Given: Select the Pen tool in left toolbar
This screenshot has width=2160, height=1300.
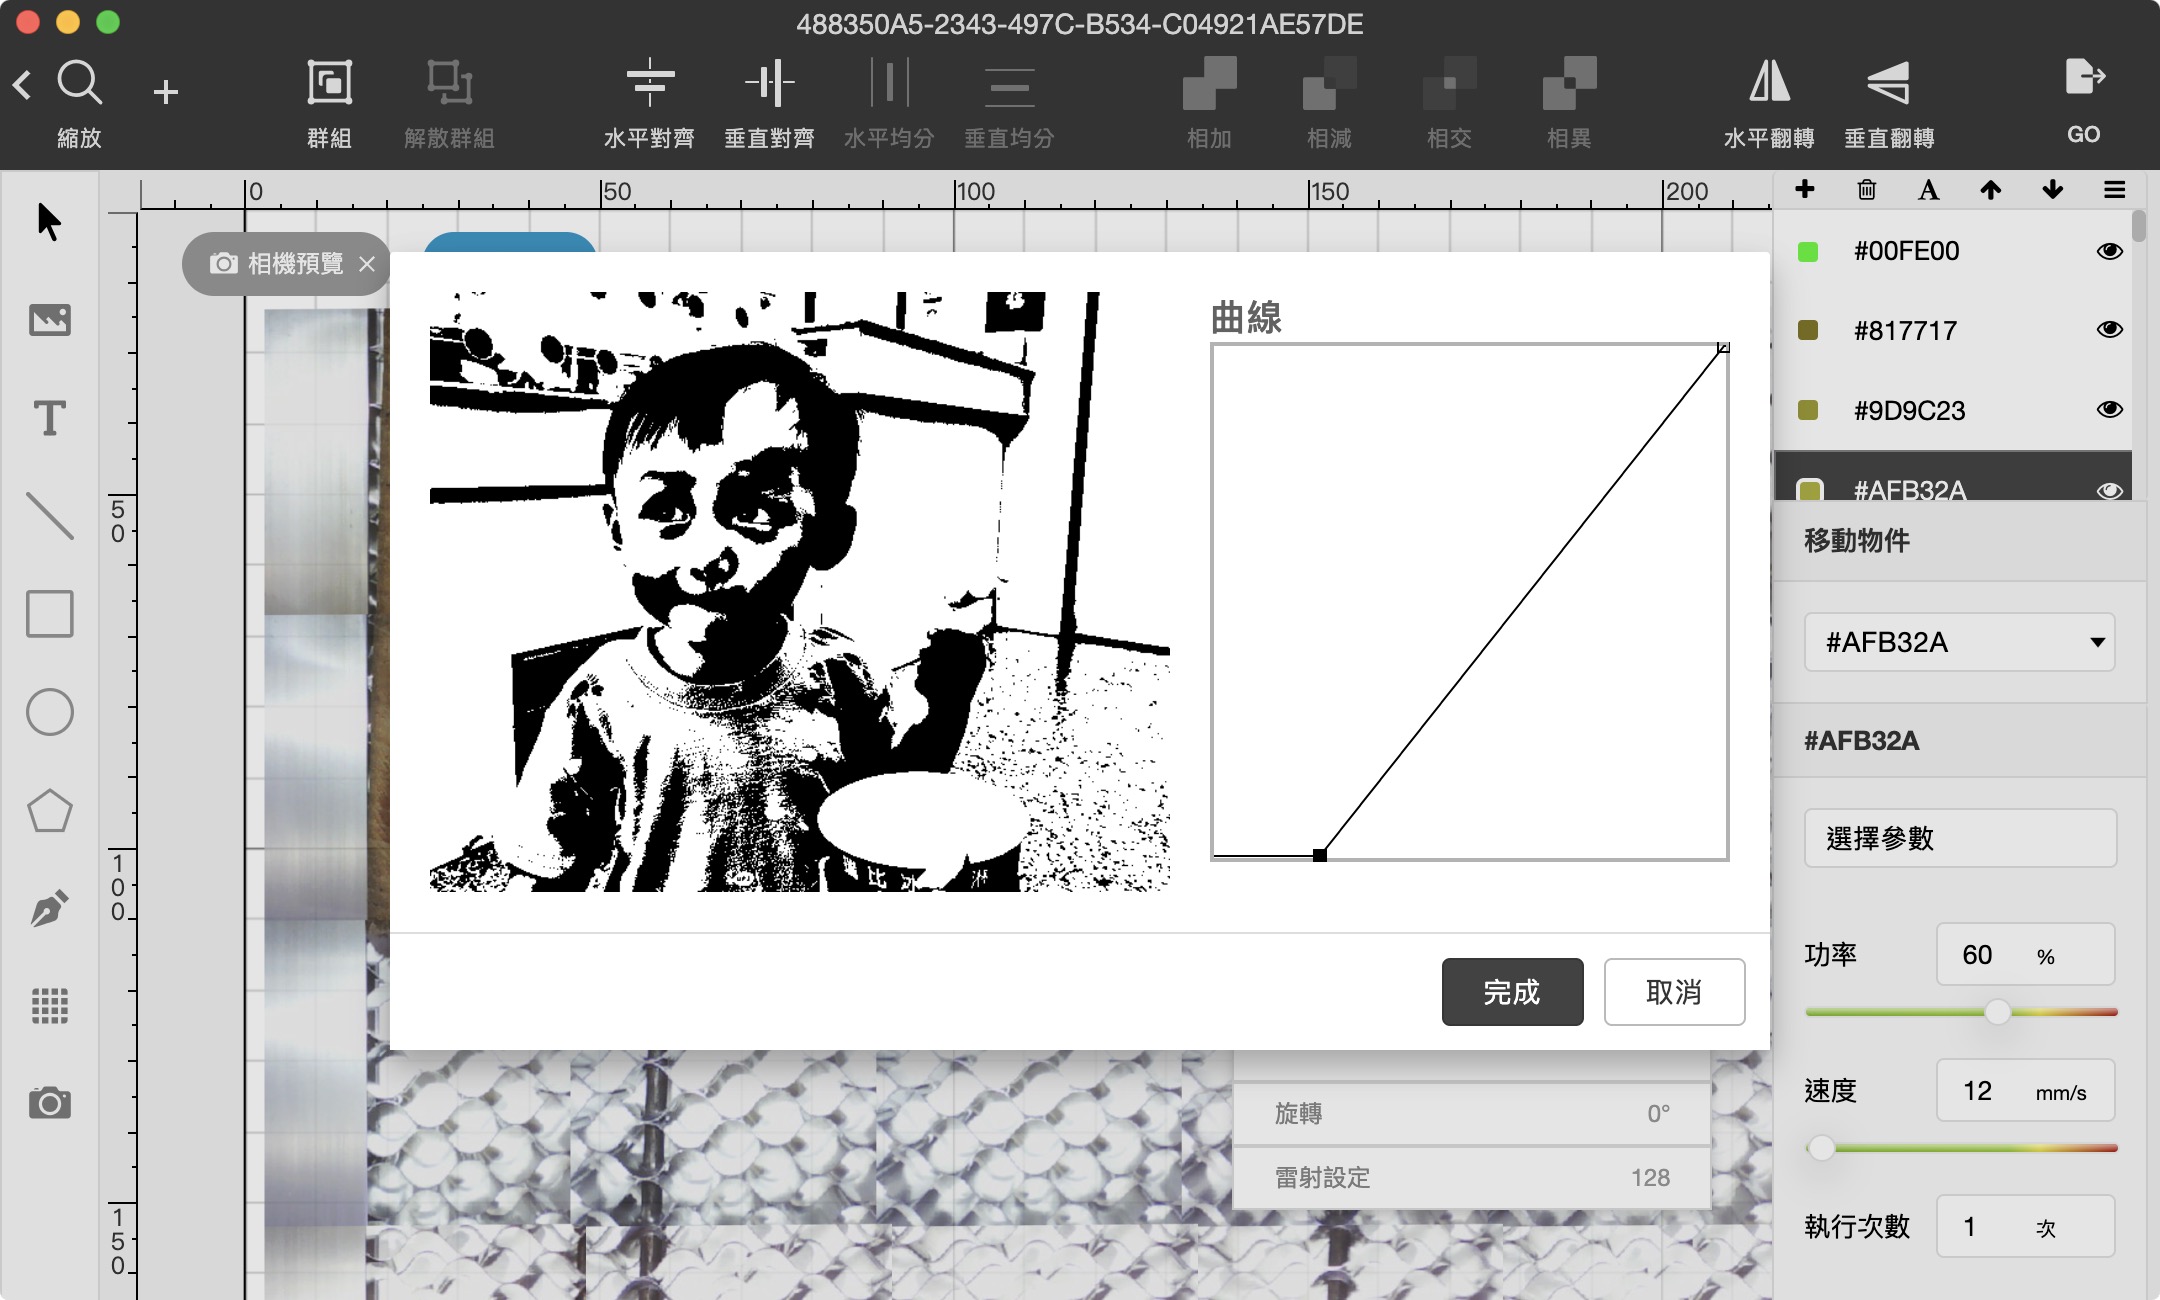Looking at the screenshot, I should pyautogui.click(x=49, y=908).
